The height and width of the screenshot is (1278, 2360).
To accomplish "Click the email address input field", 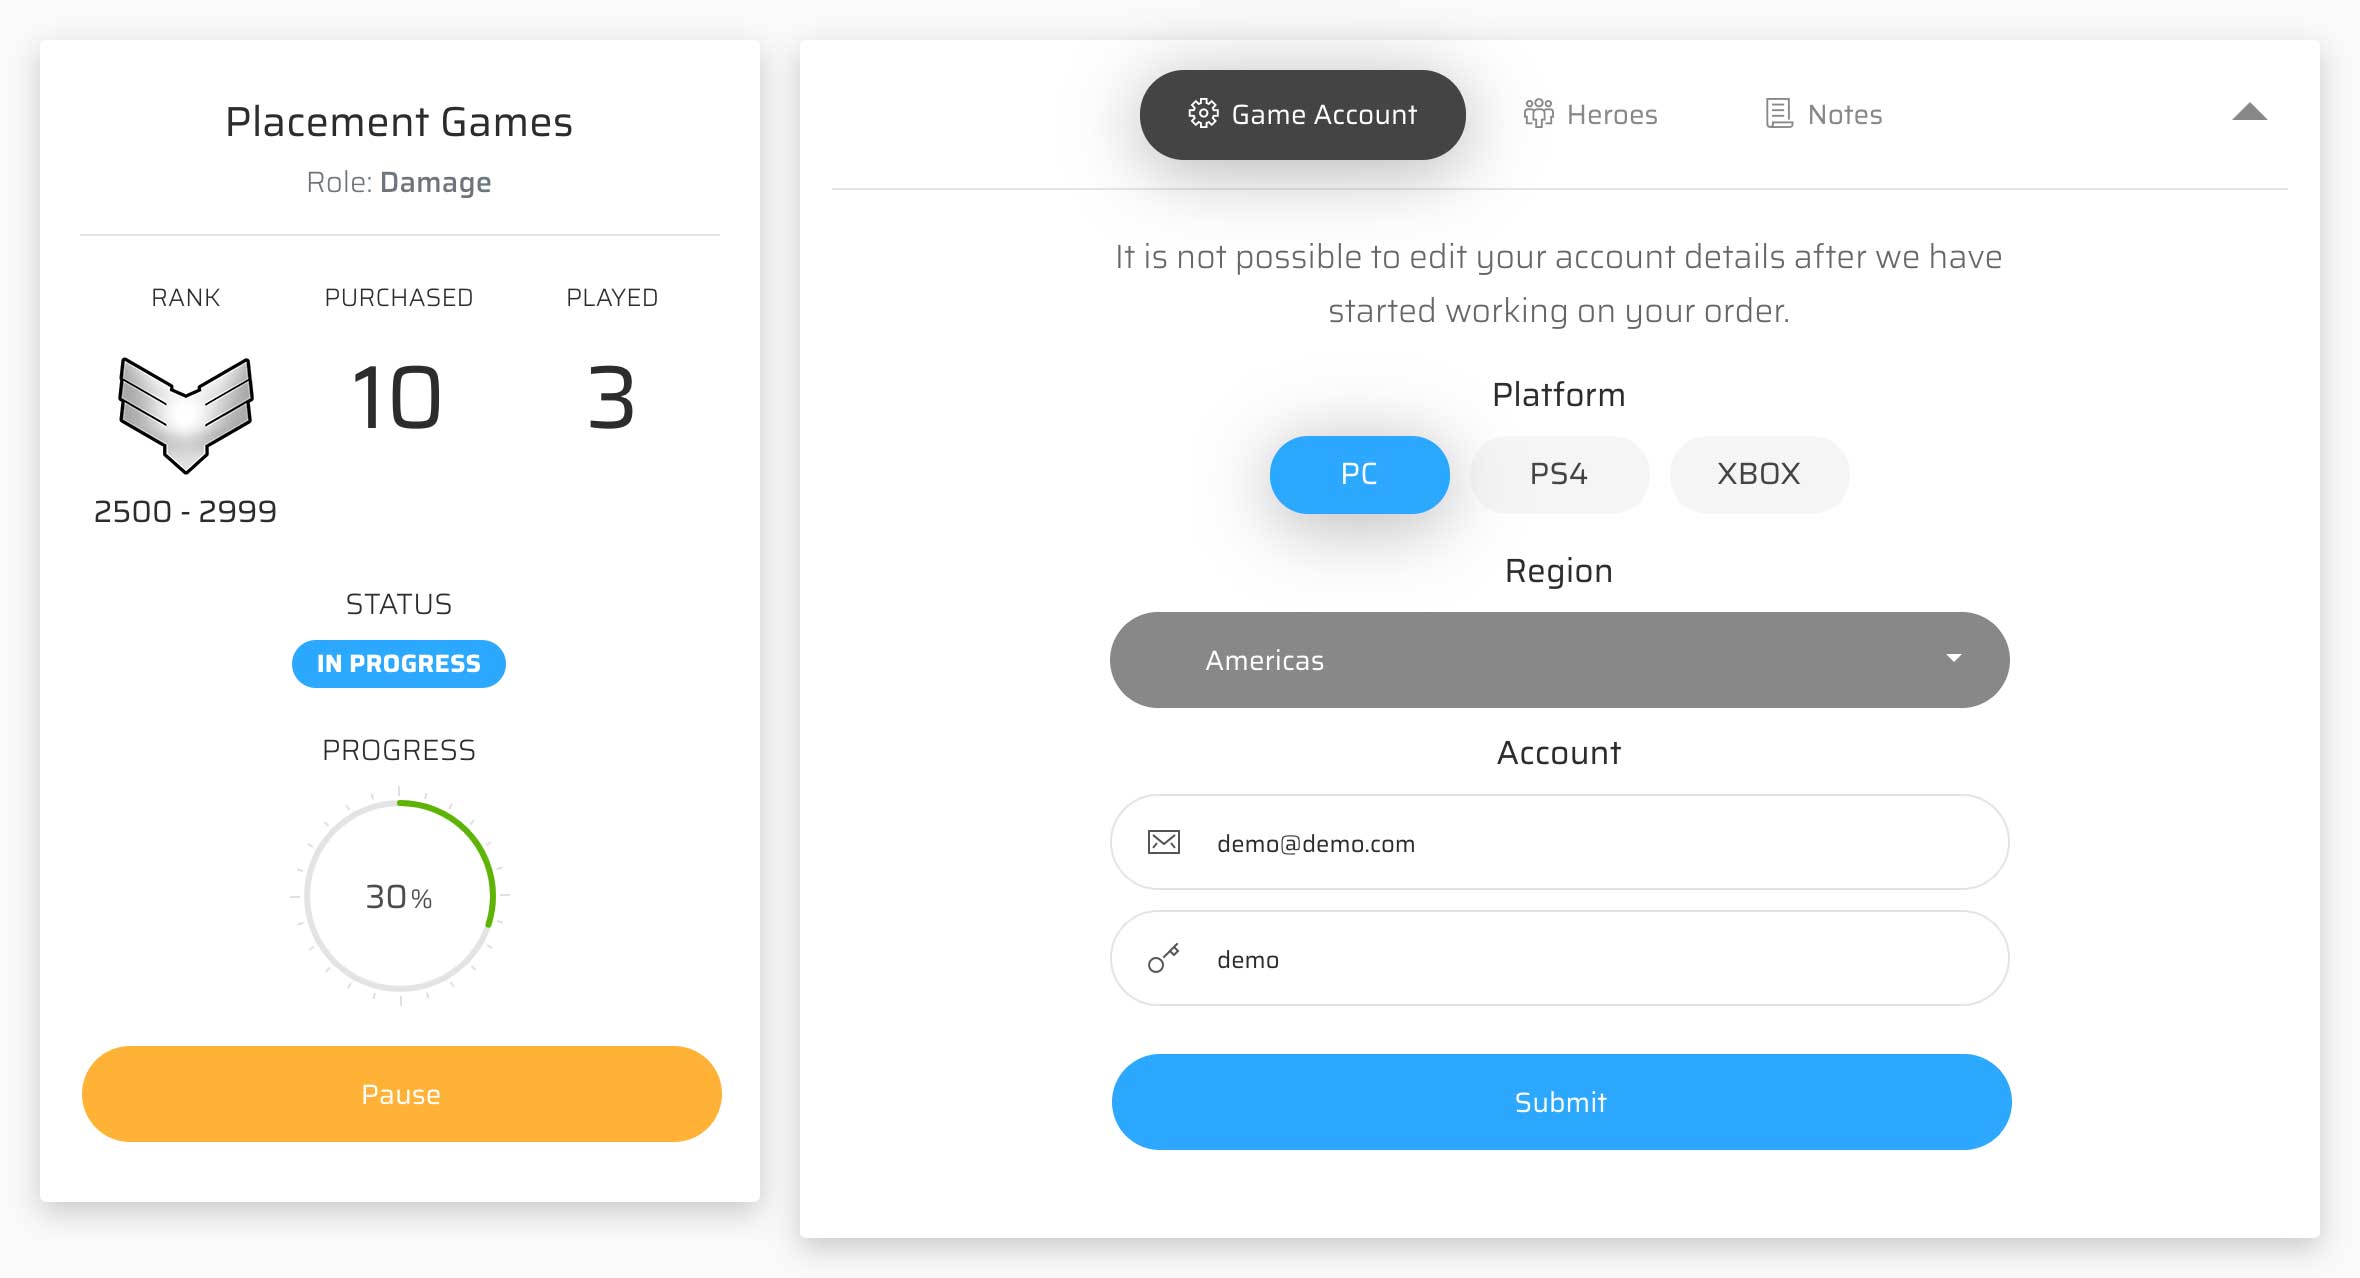I will coord(1558,844).
